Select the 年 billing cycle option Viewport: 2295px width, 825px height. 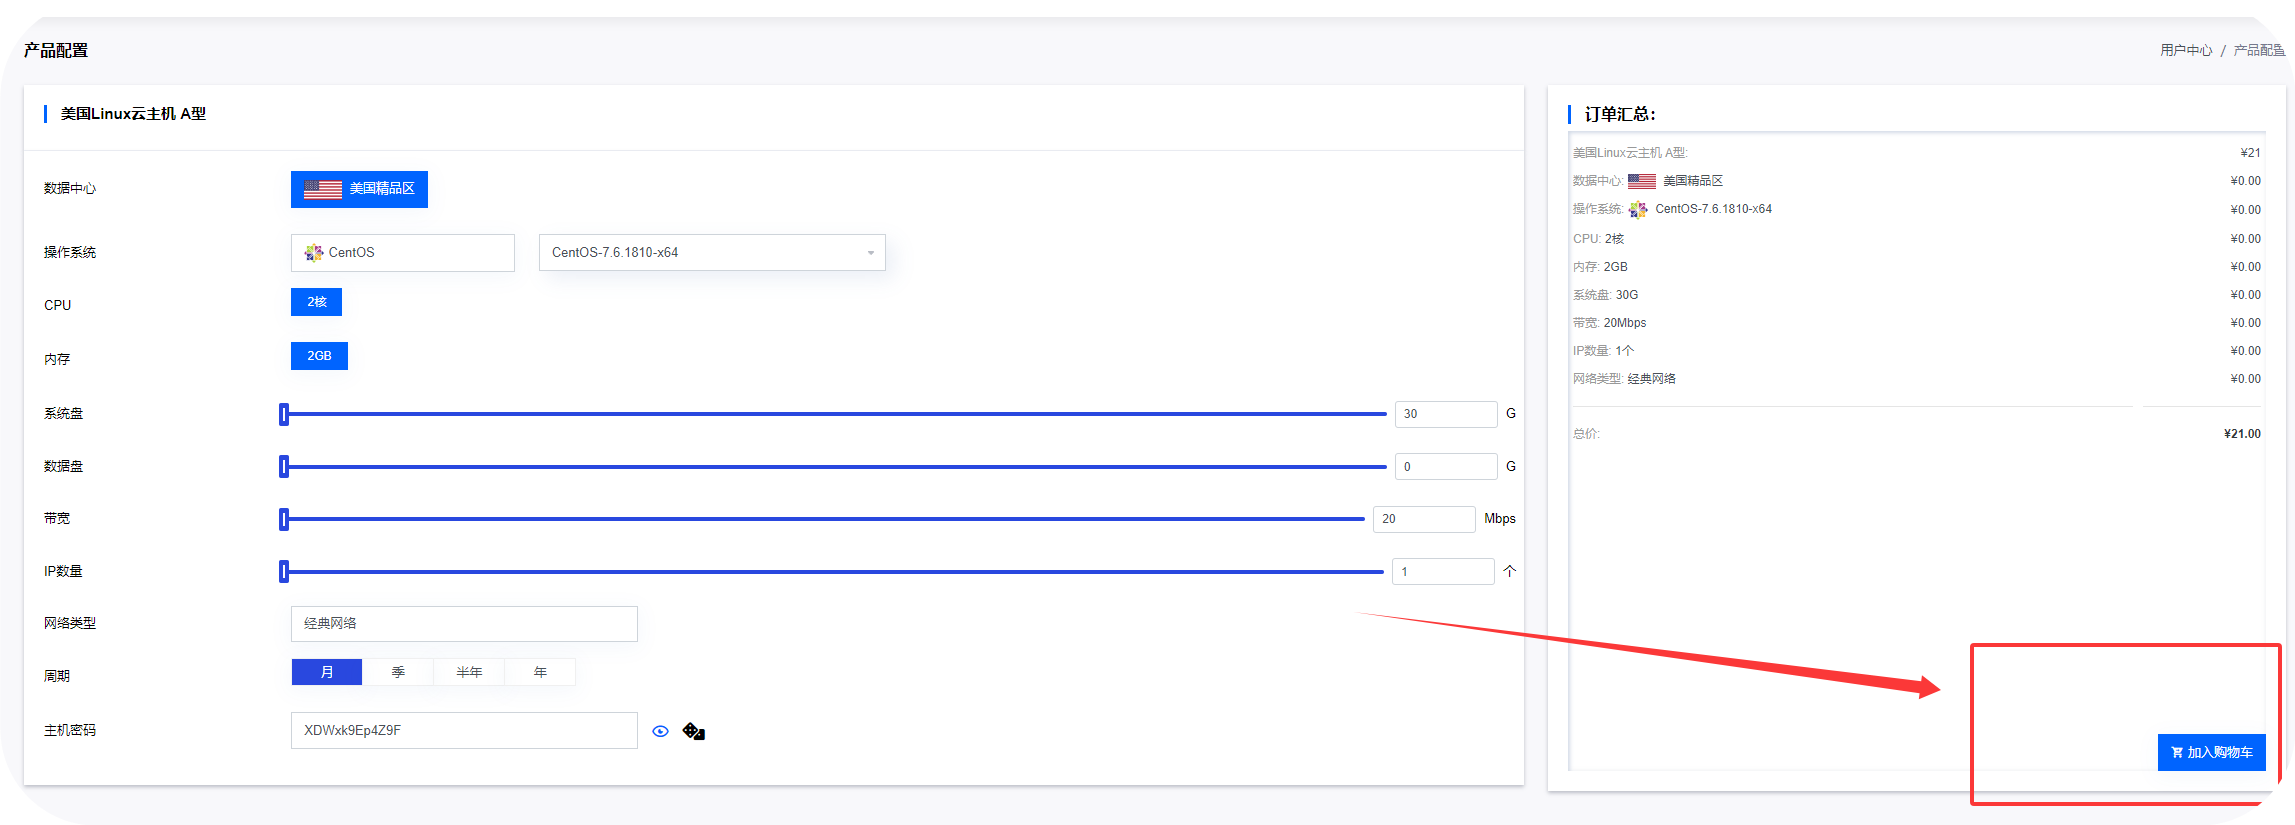click(x=540, y=672)
